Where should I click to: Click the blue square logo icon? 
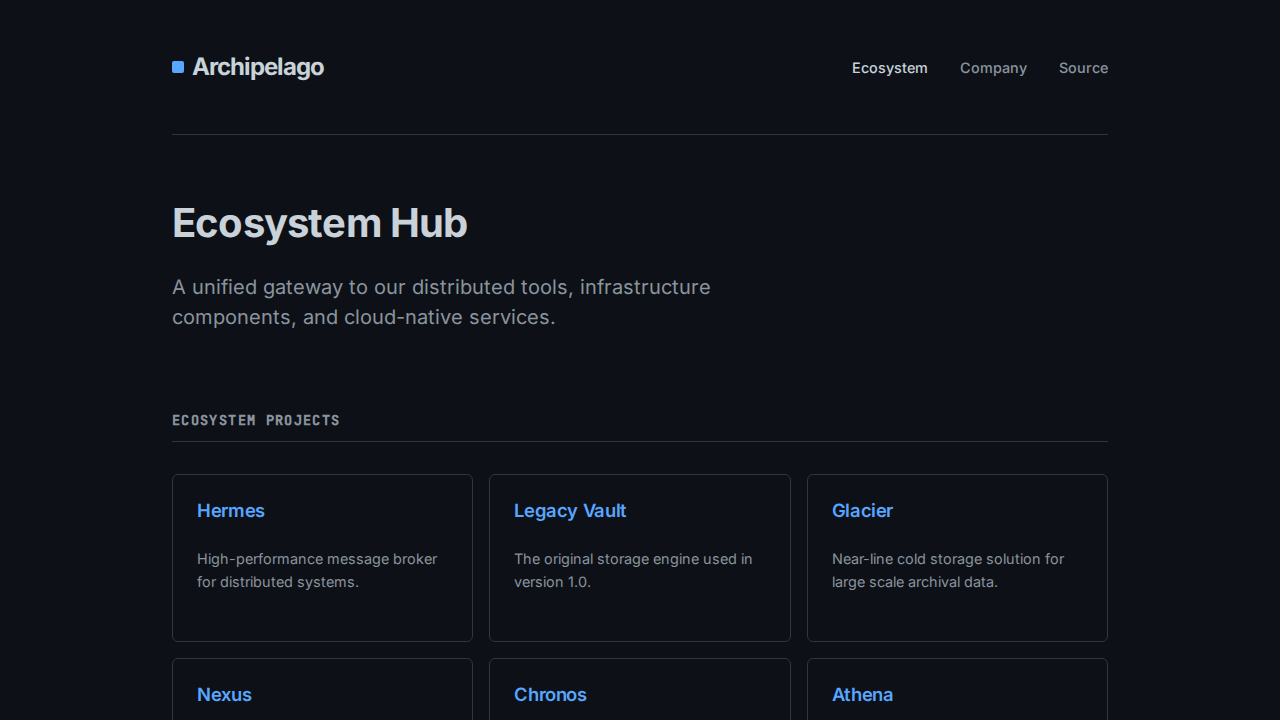178,67
